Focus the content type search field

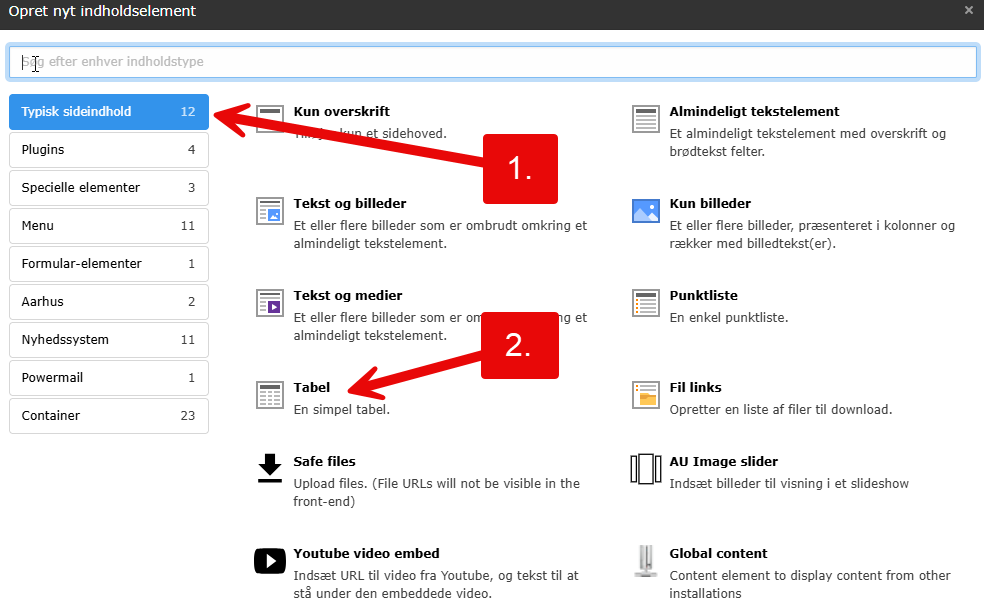492,62
